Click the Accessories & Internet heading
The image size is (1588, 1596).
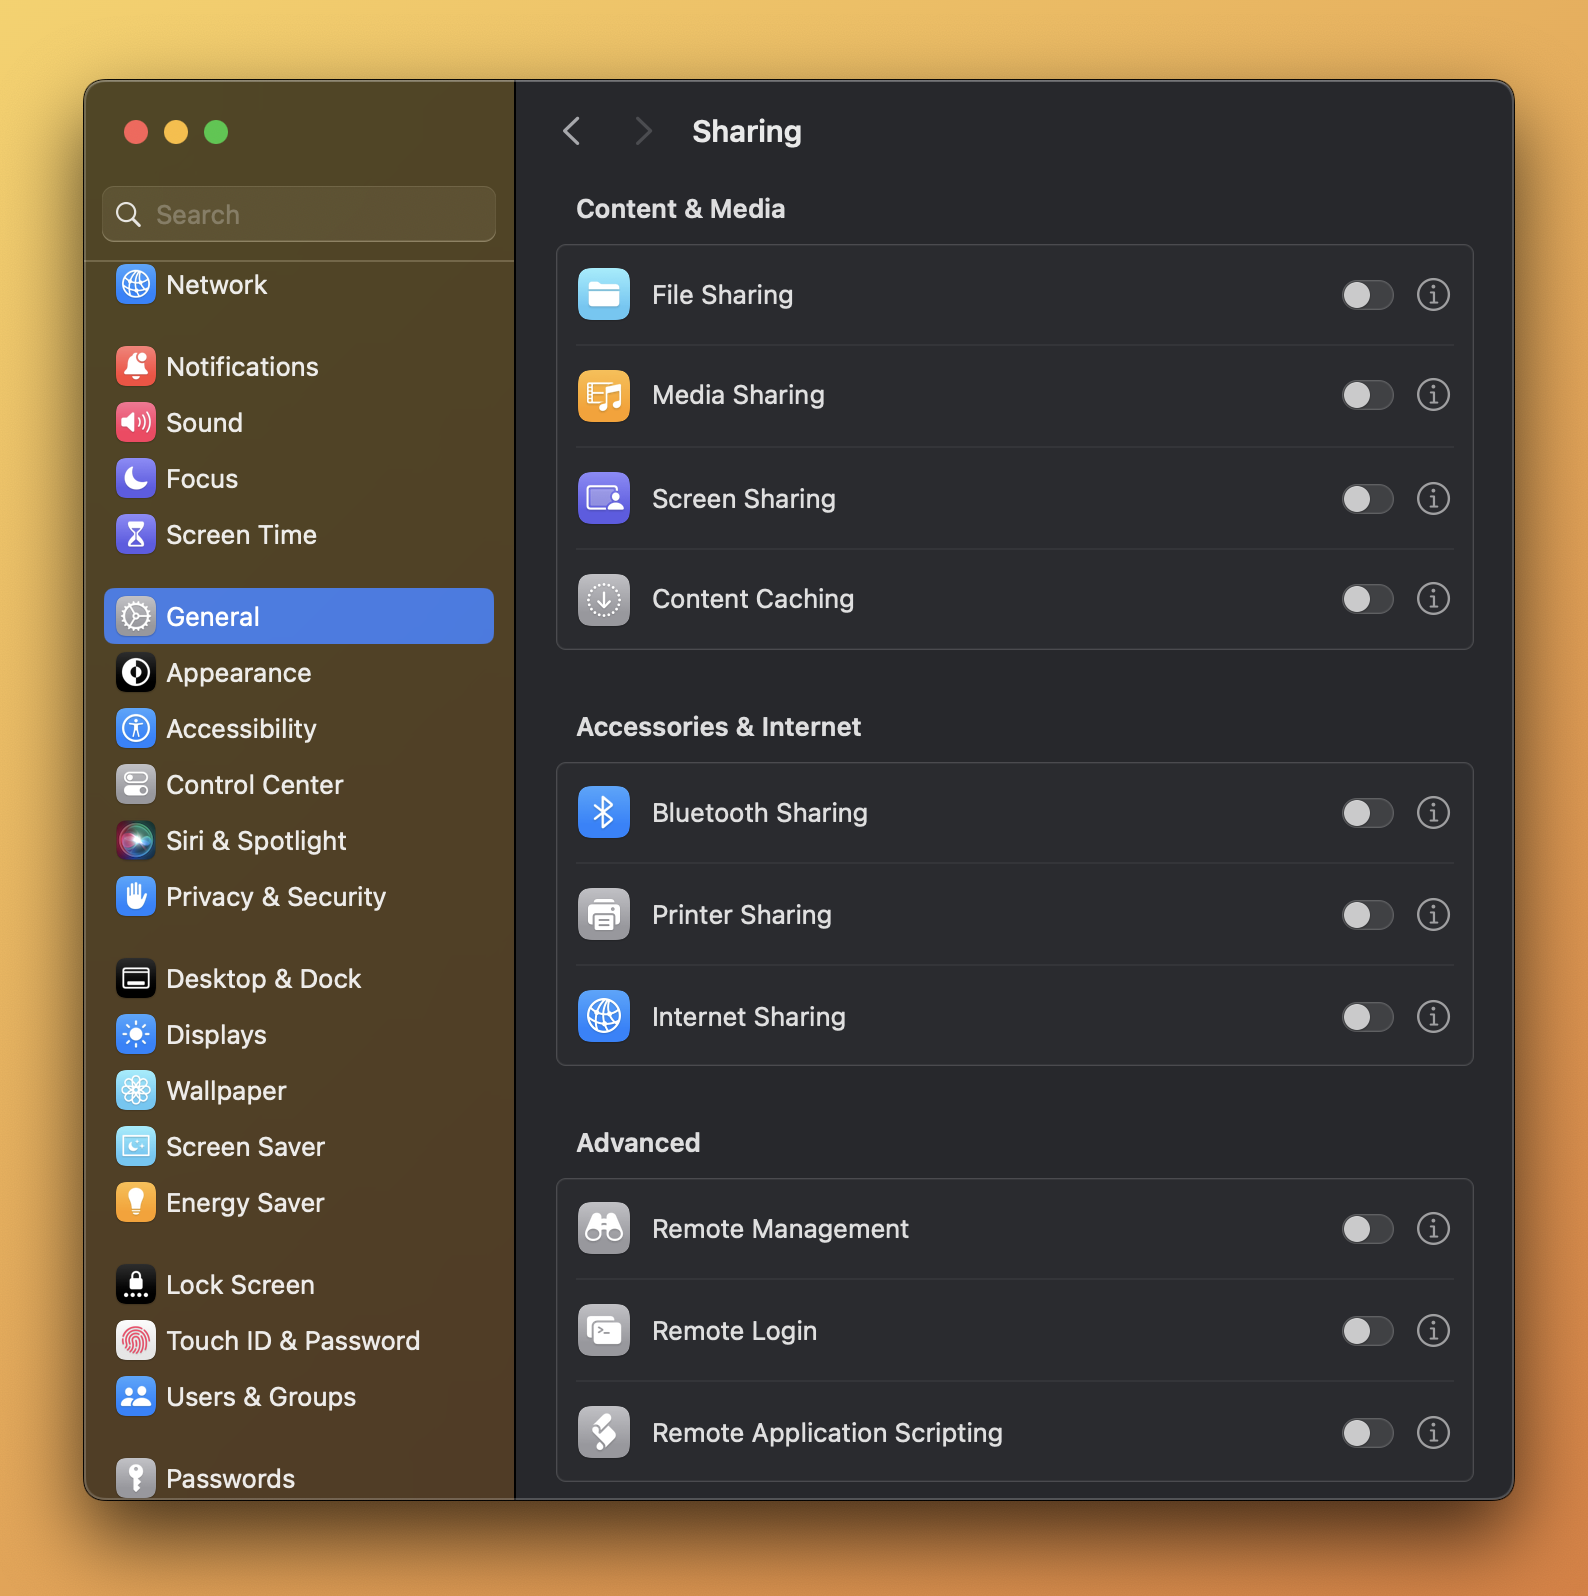pyautogui.click(x=719, y=727)
